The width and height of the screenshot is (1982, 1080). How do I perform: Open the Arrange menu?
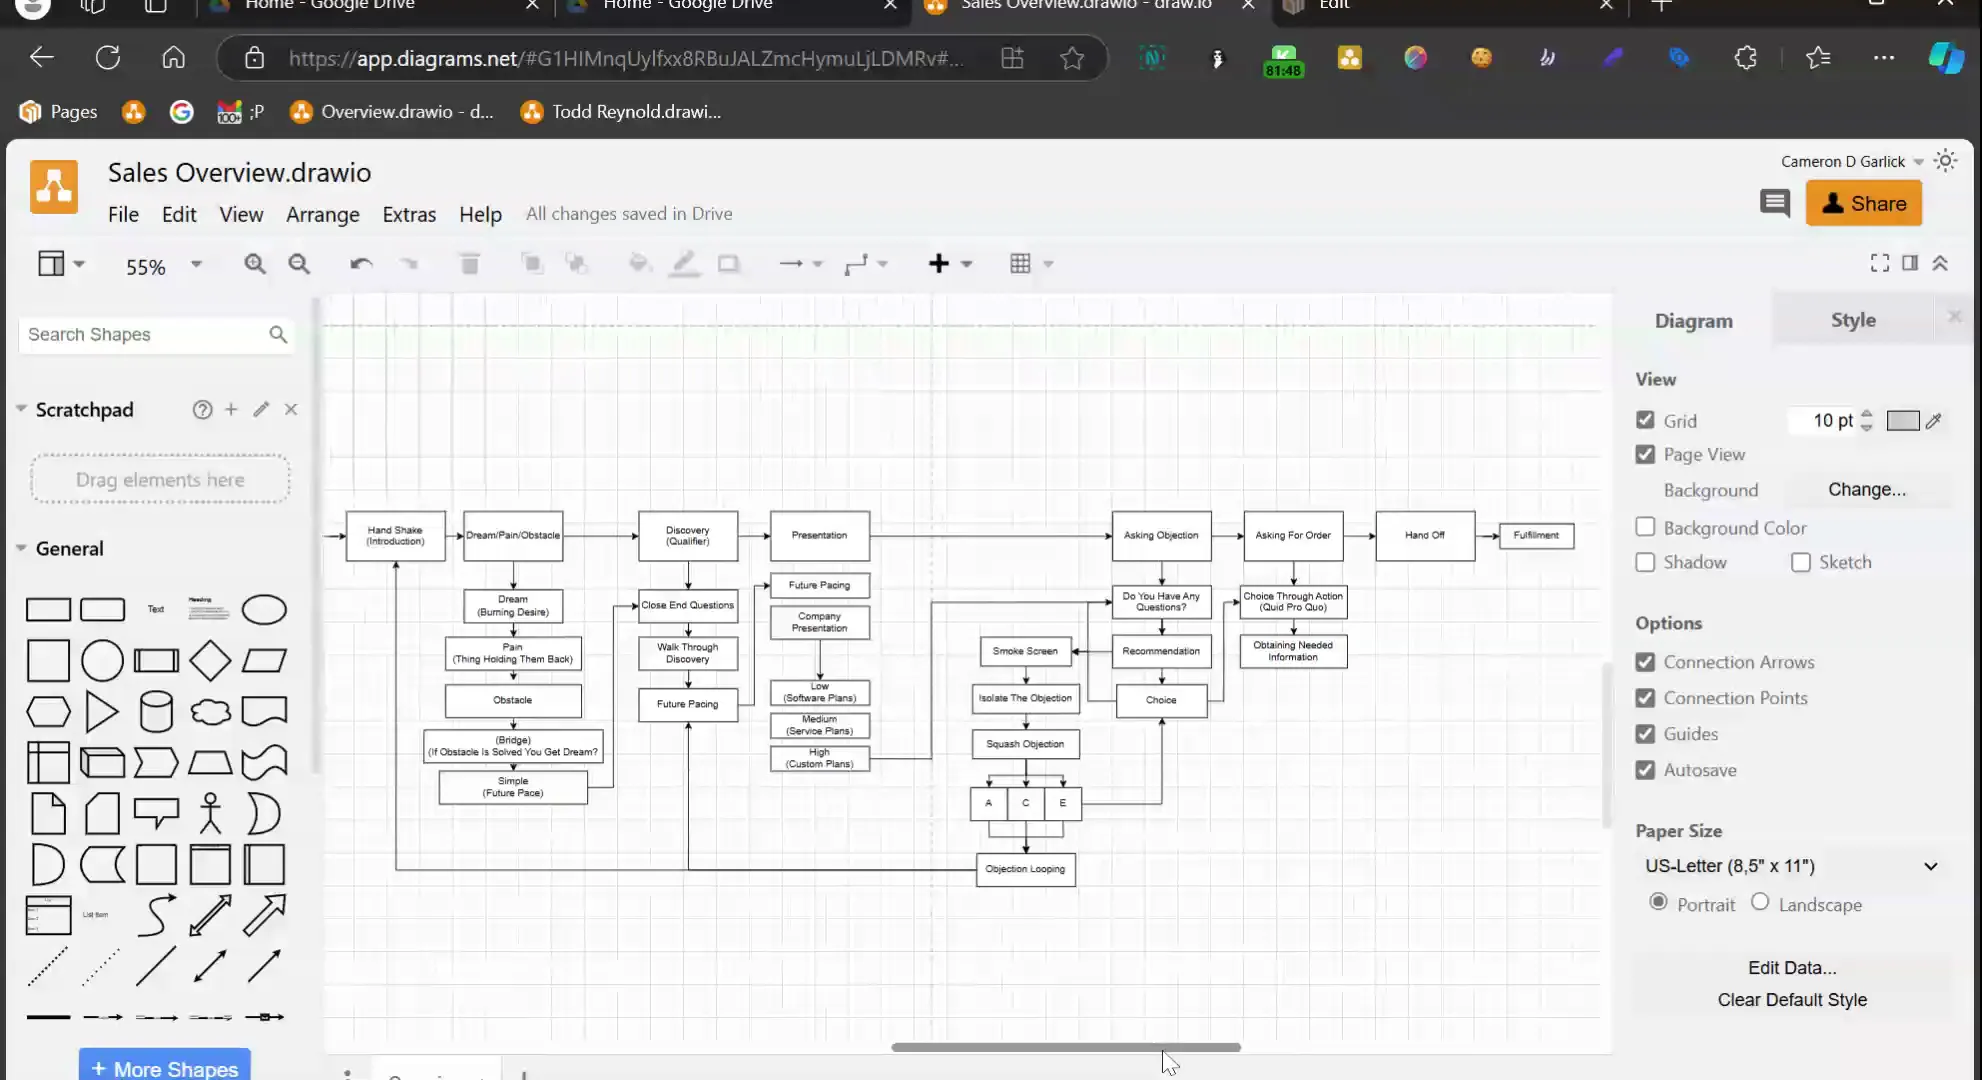(322, 214)
